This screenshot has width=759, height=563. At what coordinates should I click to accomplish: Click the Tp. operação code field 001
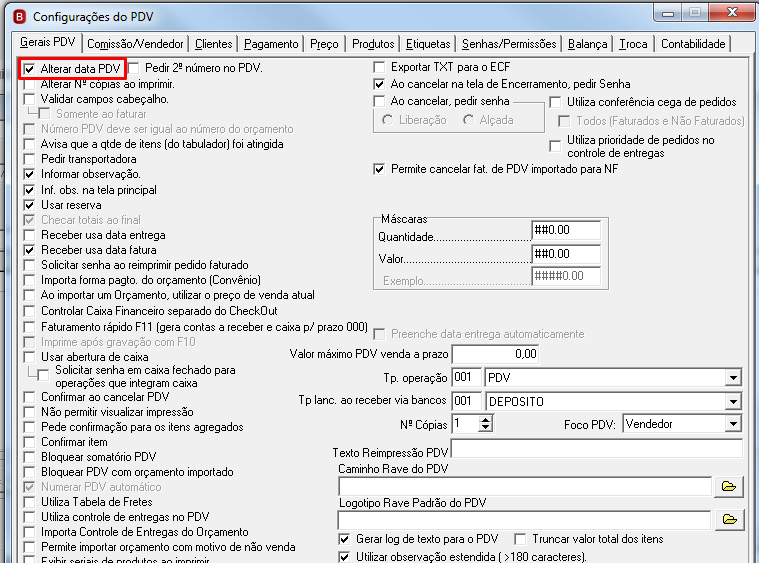(x=467, y=378)
